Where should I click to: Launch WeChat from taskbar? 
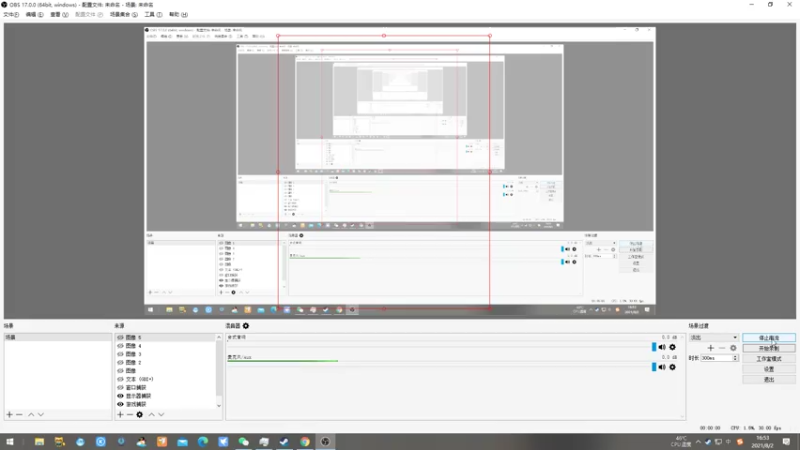(243, 442)
